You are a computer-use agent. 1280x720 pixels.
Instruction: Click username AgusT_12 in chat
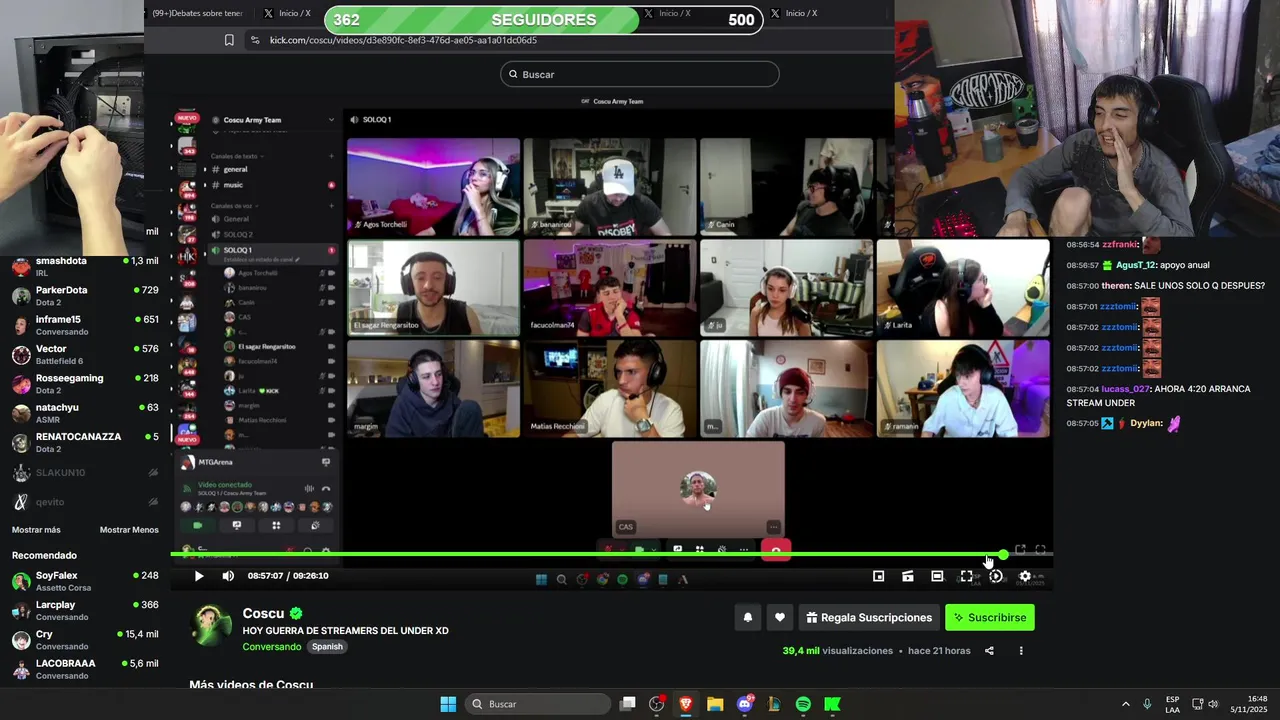(x=1135, y=265)
